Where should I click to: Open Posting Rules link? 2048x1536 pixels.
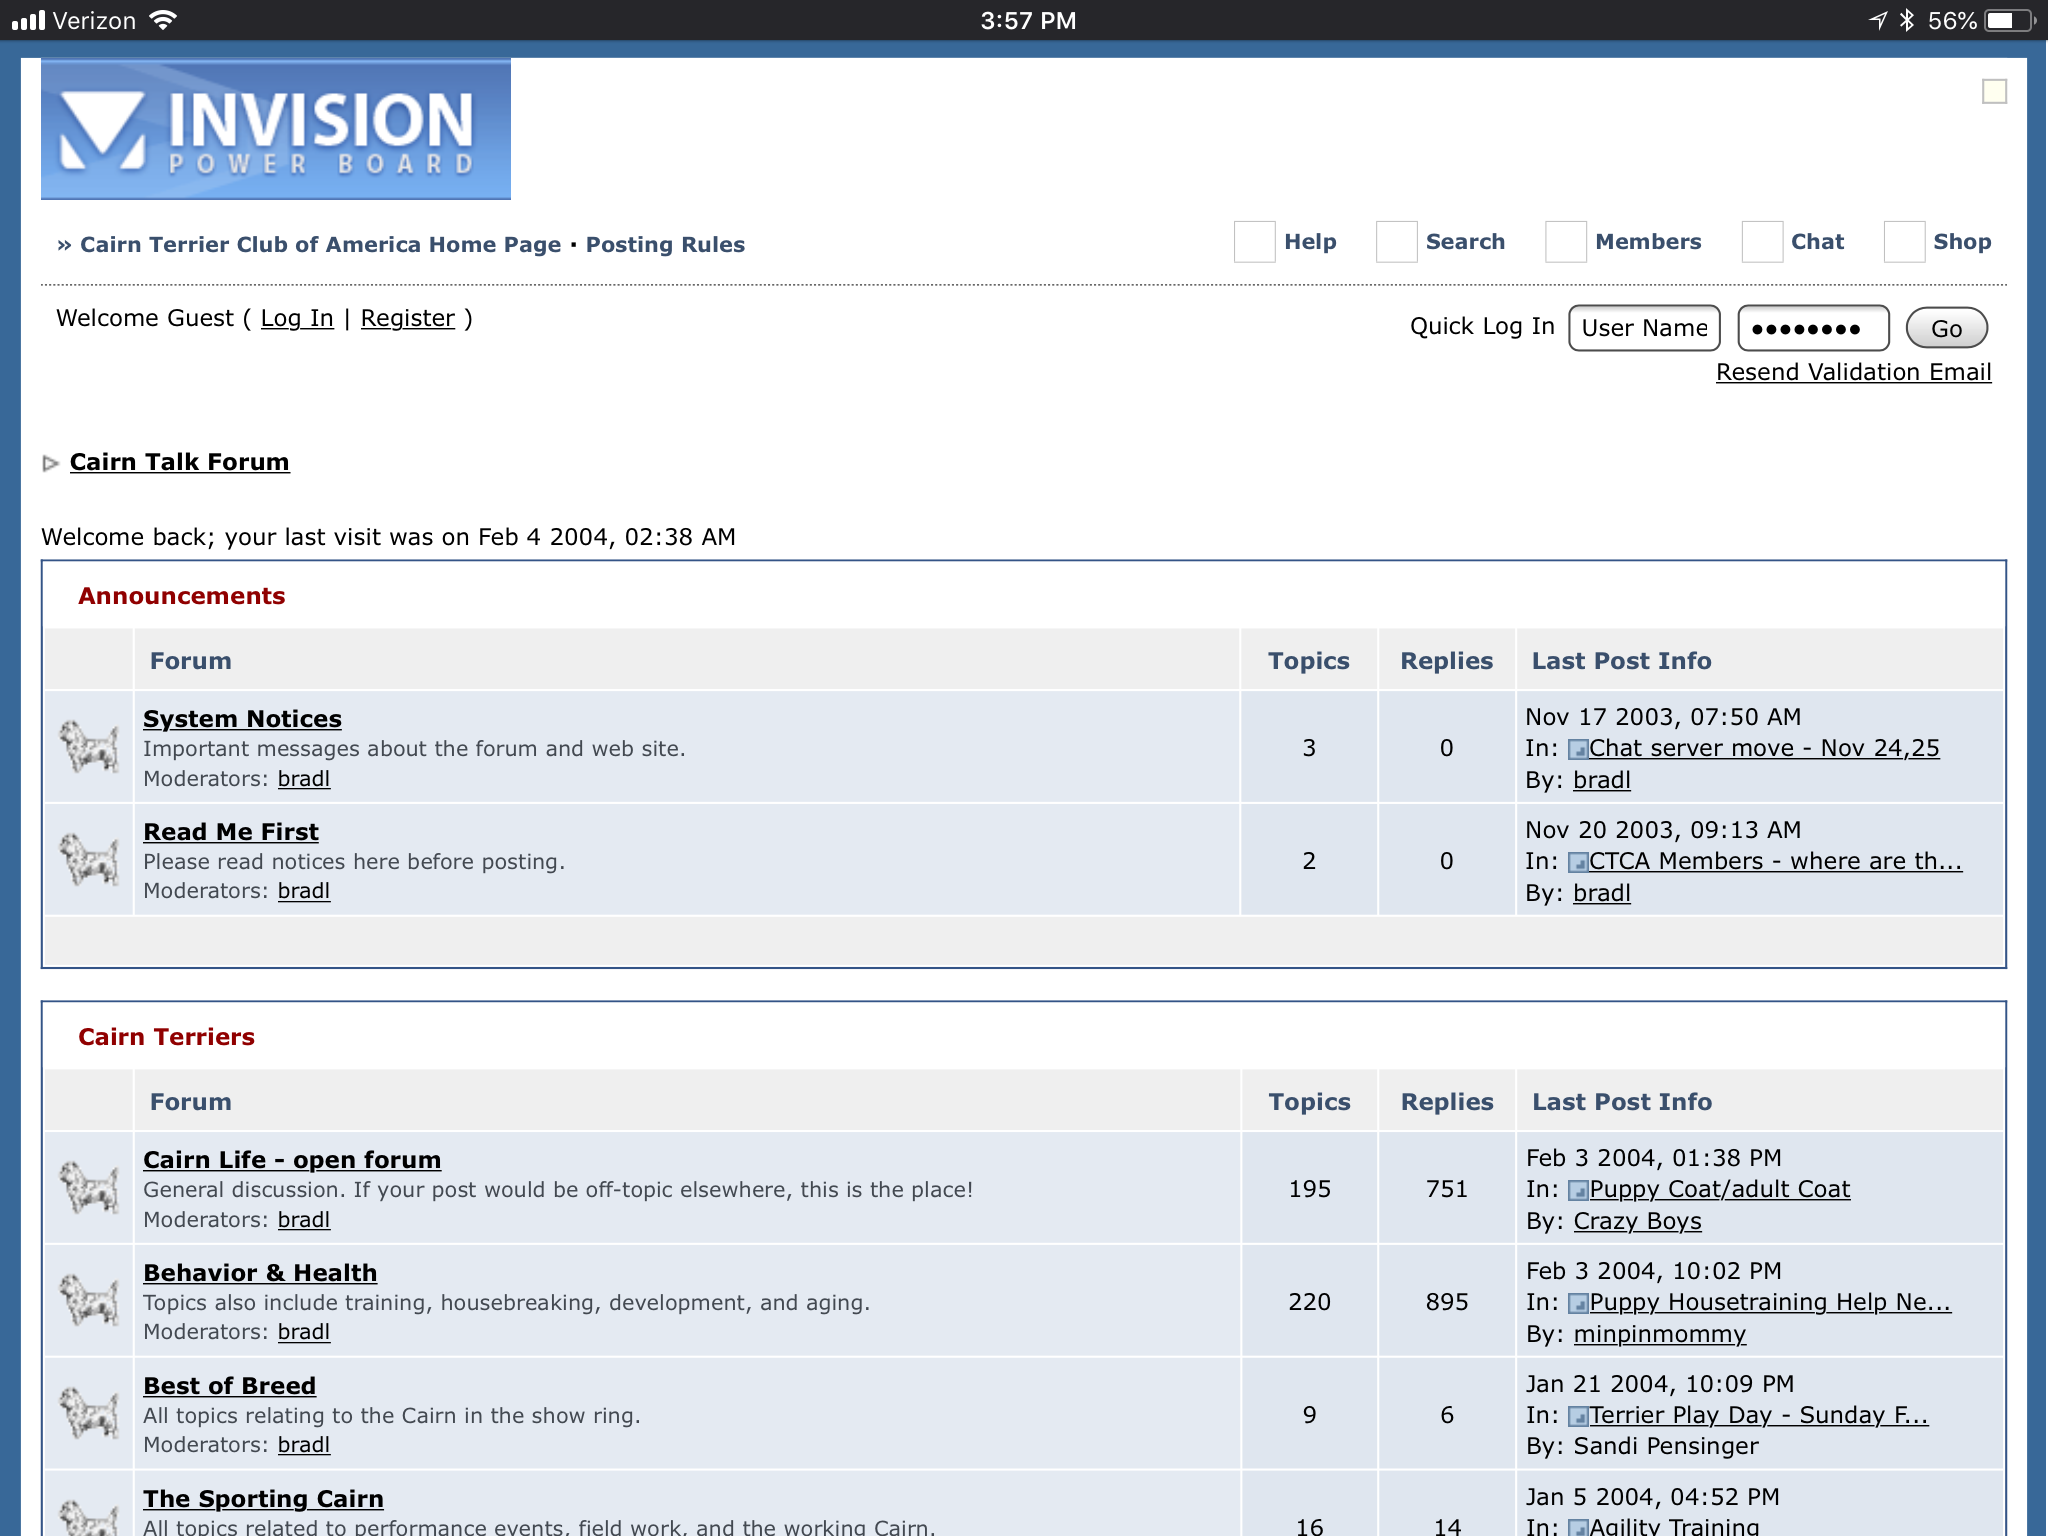(665, 245)
